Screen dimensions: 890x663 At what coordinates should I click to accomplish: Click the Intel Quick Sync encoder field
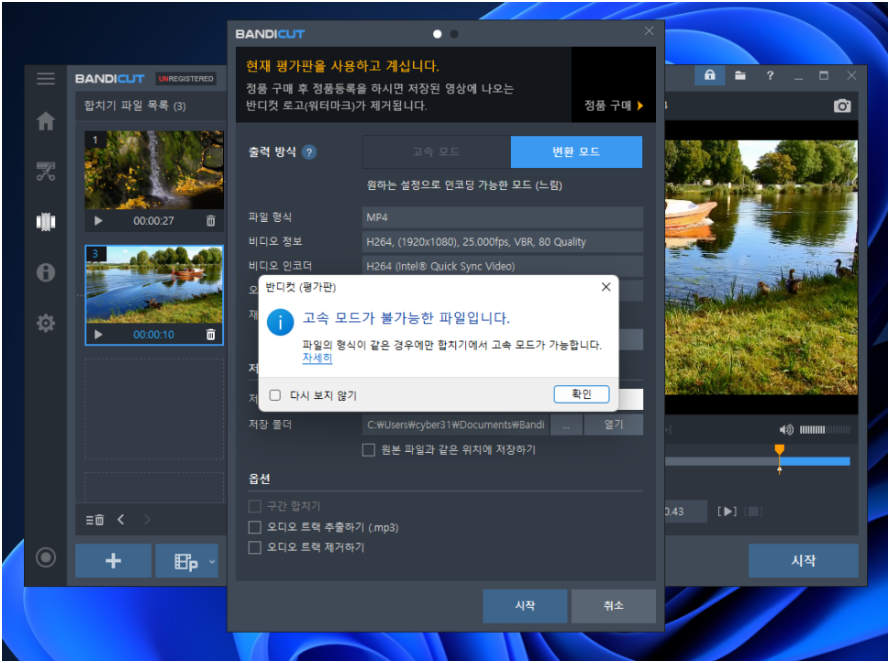(502, 266)
